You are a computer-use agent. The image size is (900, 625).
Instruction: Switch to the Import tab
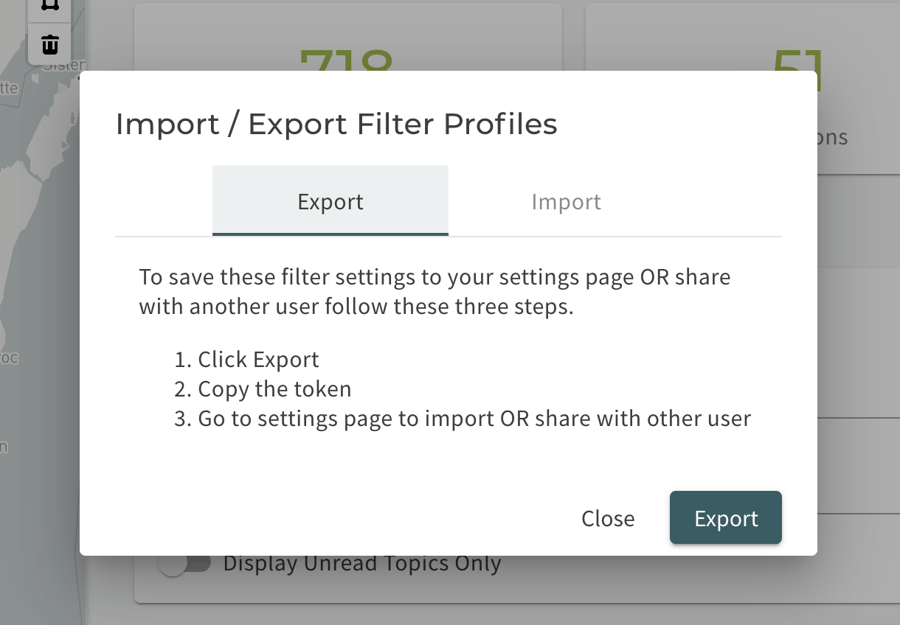pos(566,201)
